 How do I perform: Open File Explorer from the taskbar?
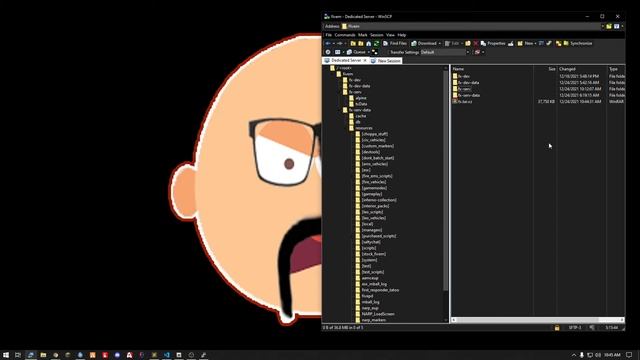[43, 355]
